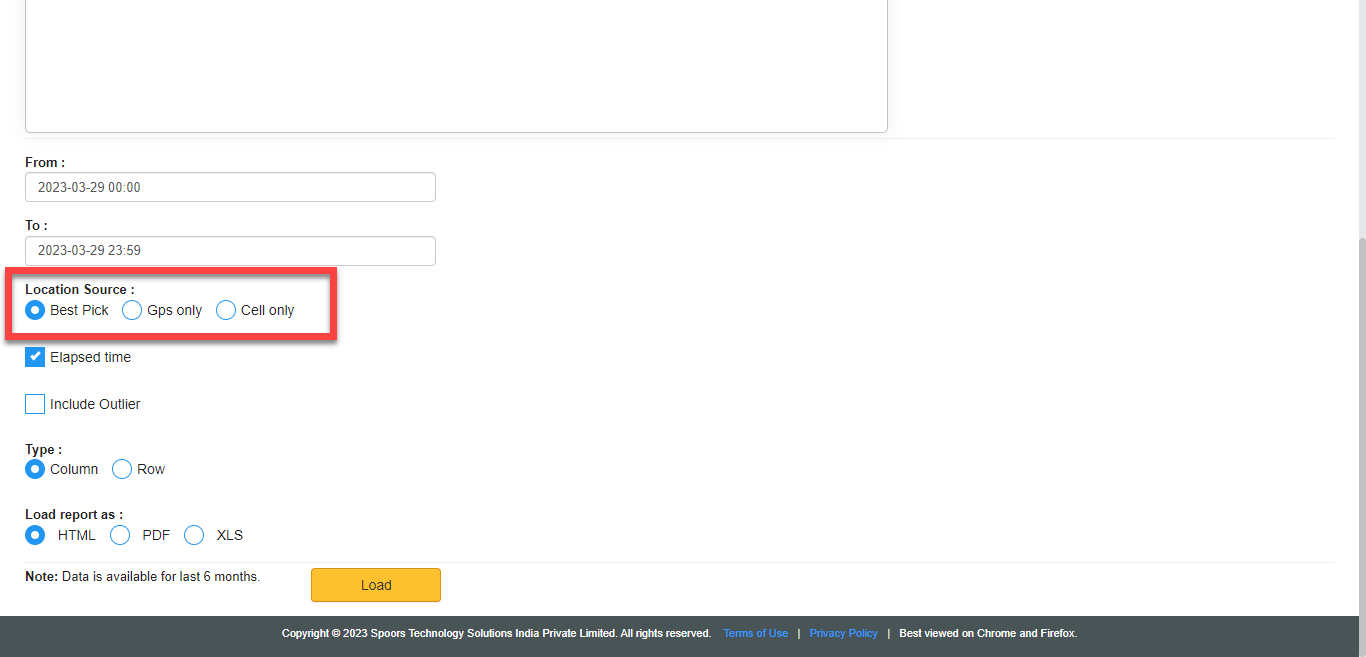Enable the Include Outlier checkbox
This screenshot has height=657, width=1366.
(35, 404)
